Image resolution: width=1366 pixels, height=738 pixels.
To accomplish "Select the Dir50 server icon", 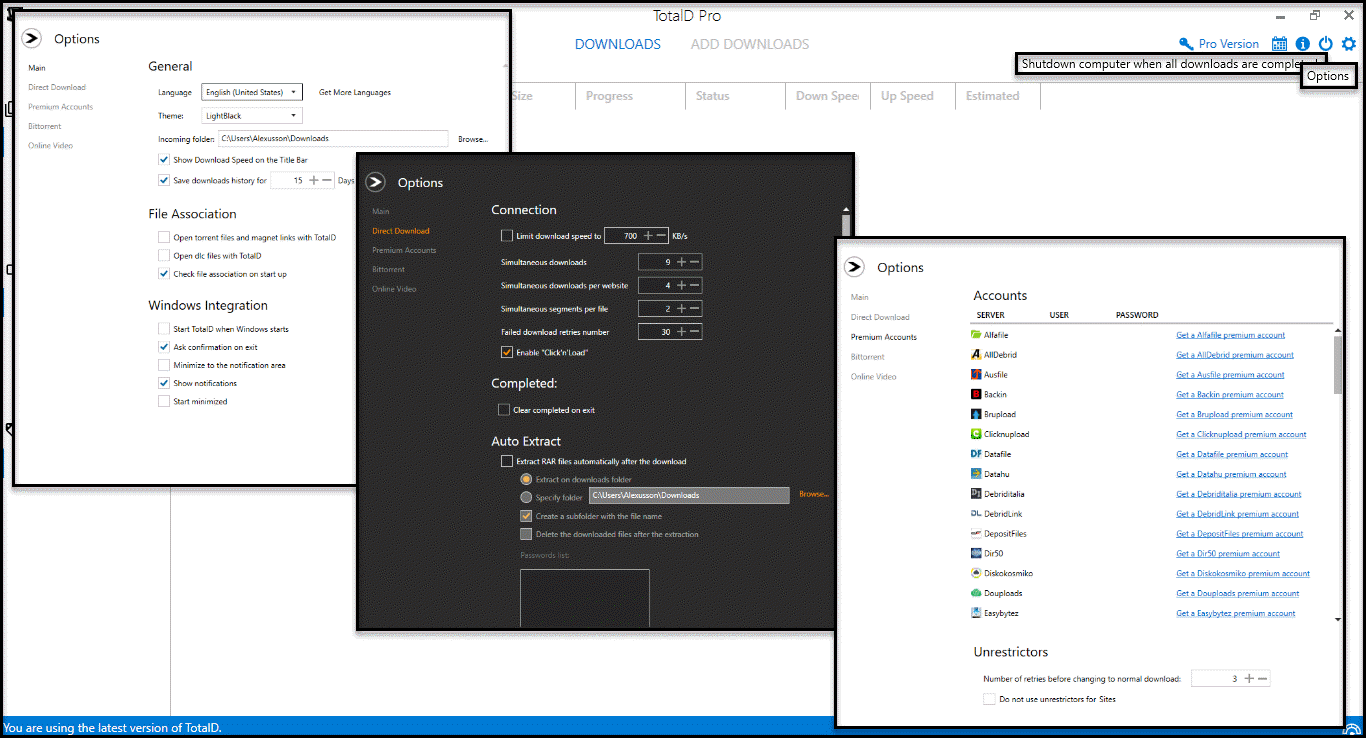I will (976, 553).
